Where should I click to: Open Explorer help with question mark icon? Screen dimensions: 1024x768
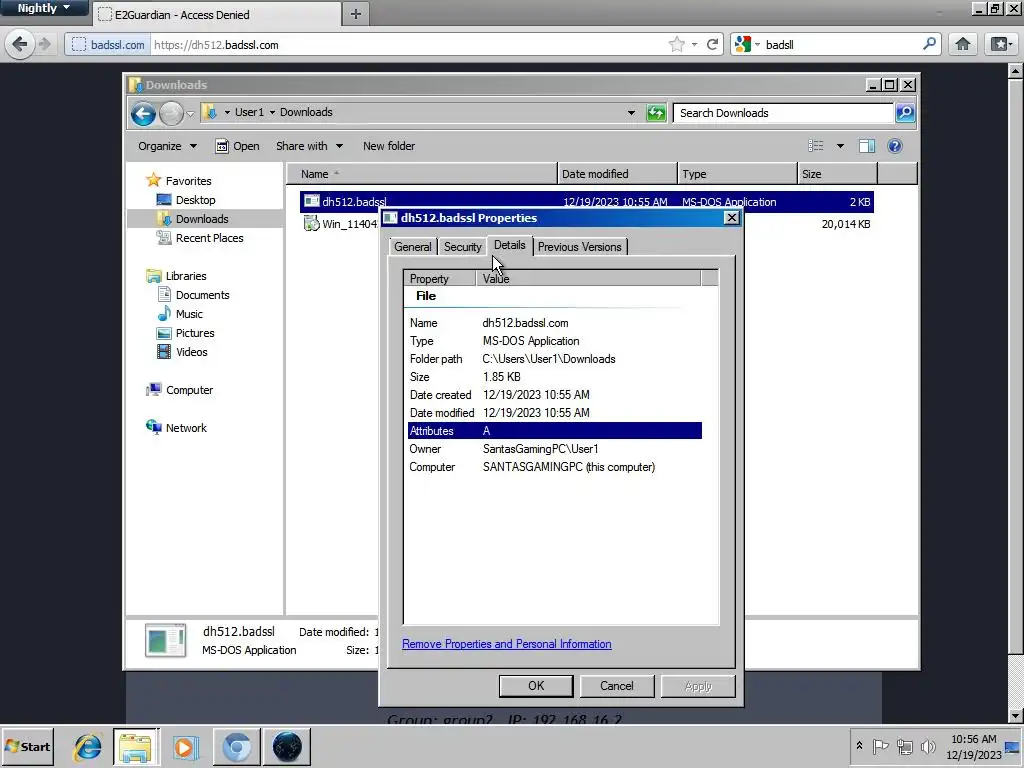point(895,146)
